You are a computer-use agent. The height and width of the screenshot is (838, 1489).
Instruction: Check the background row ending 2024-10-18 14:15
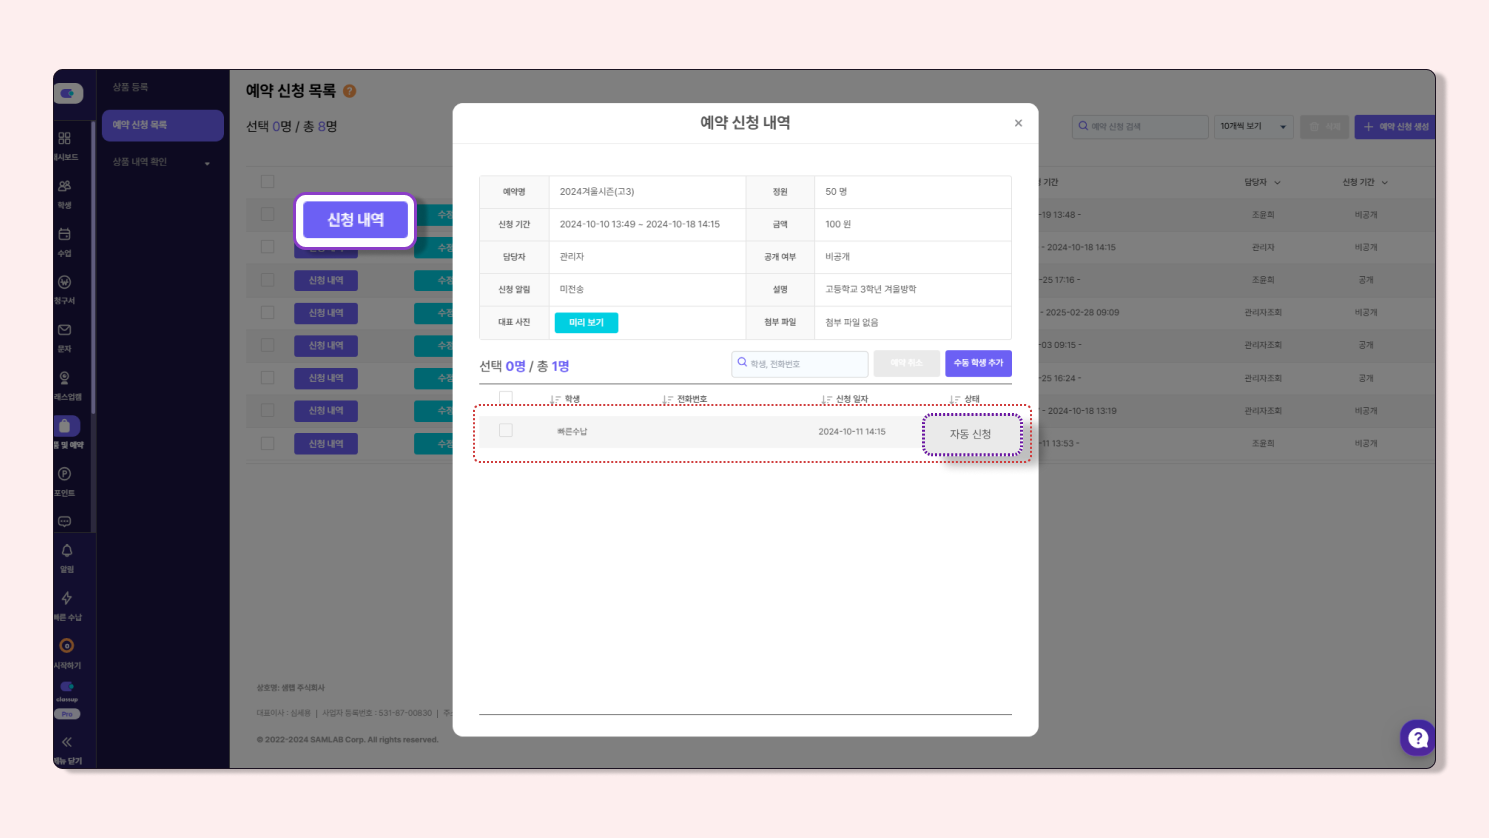click(267, 247)
